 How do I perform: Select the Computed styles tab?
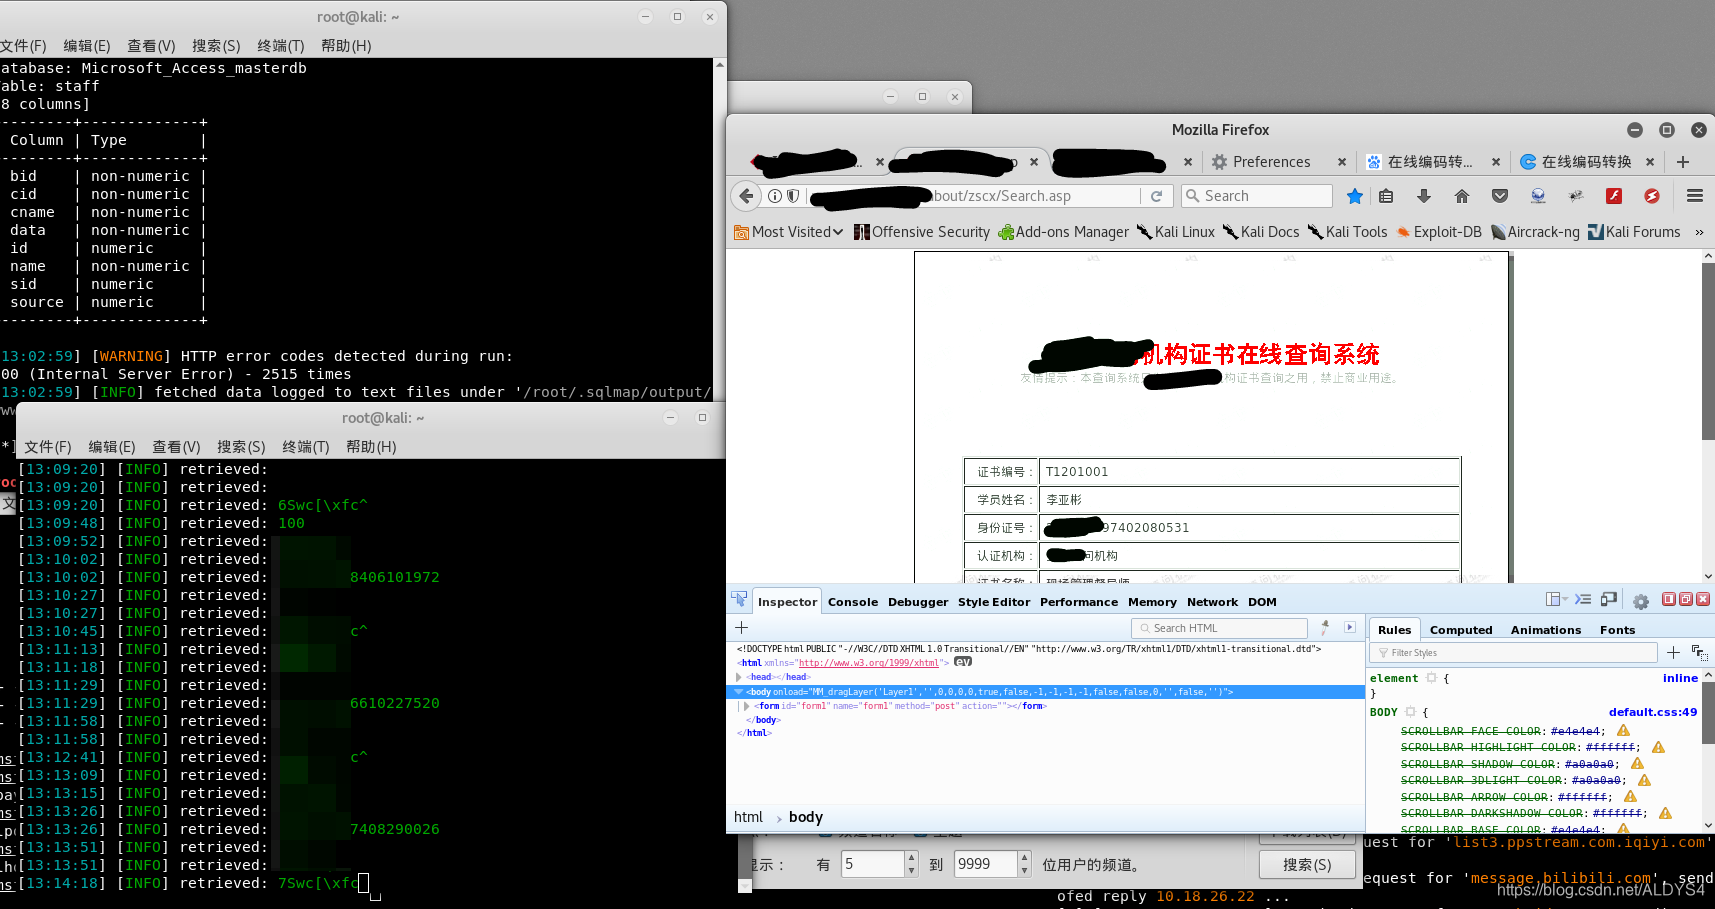coord(1461,630)
